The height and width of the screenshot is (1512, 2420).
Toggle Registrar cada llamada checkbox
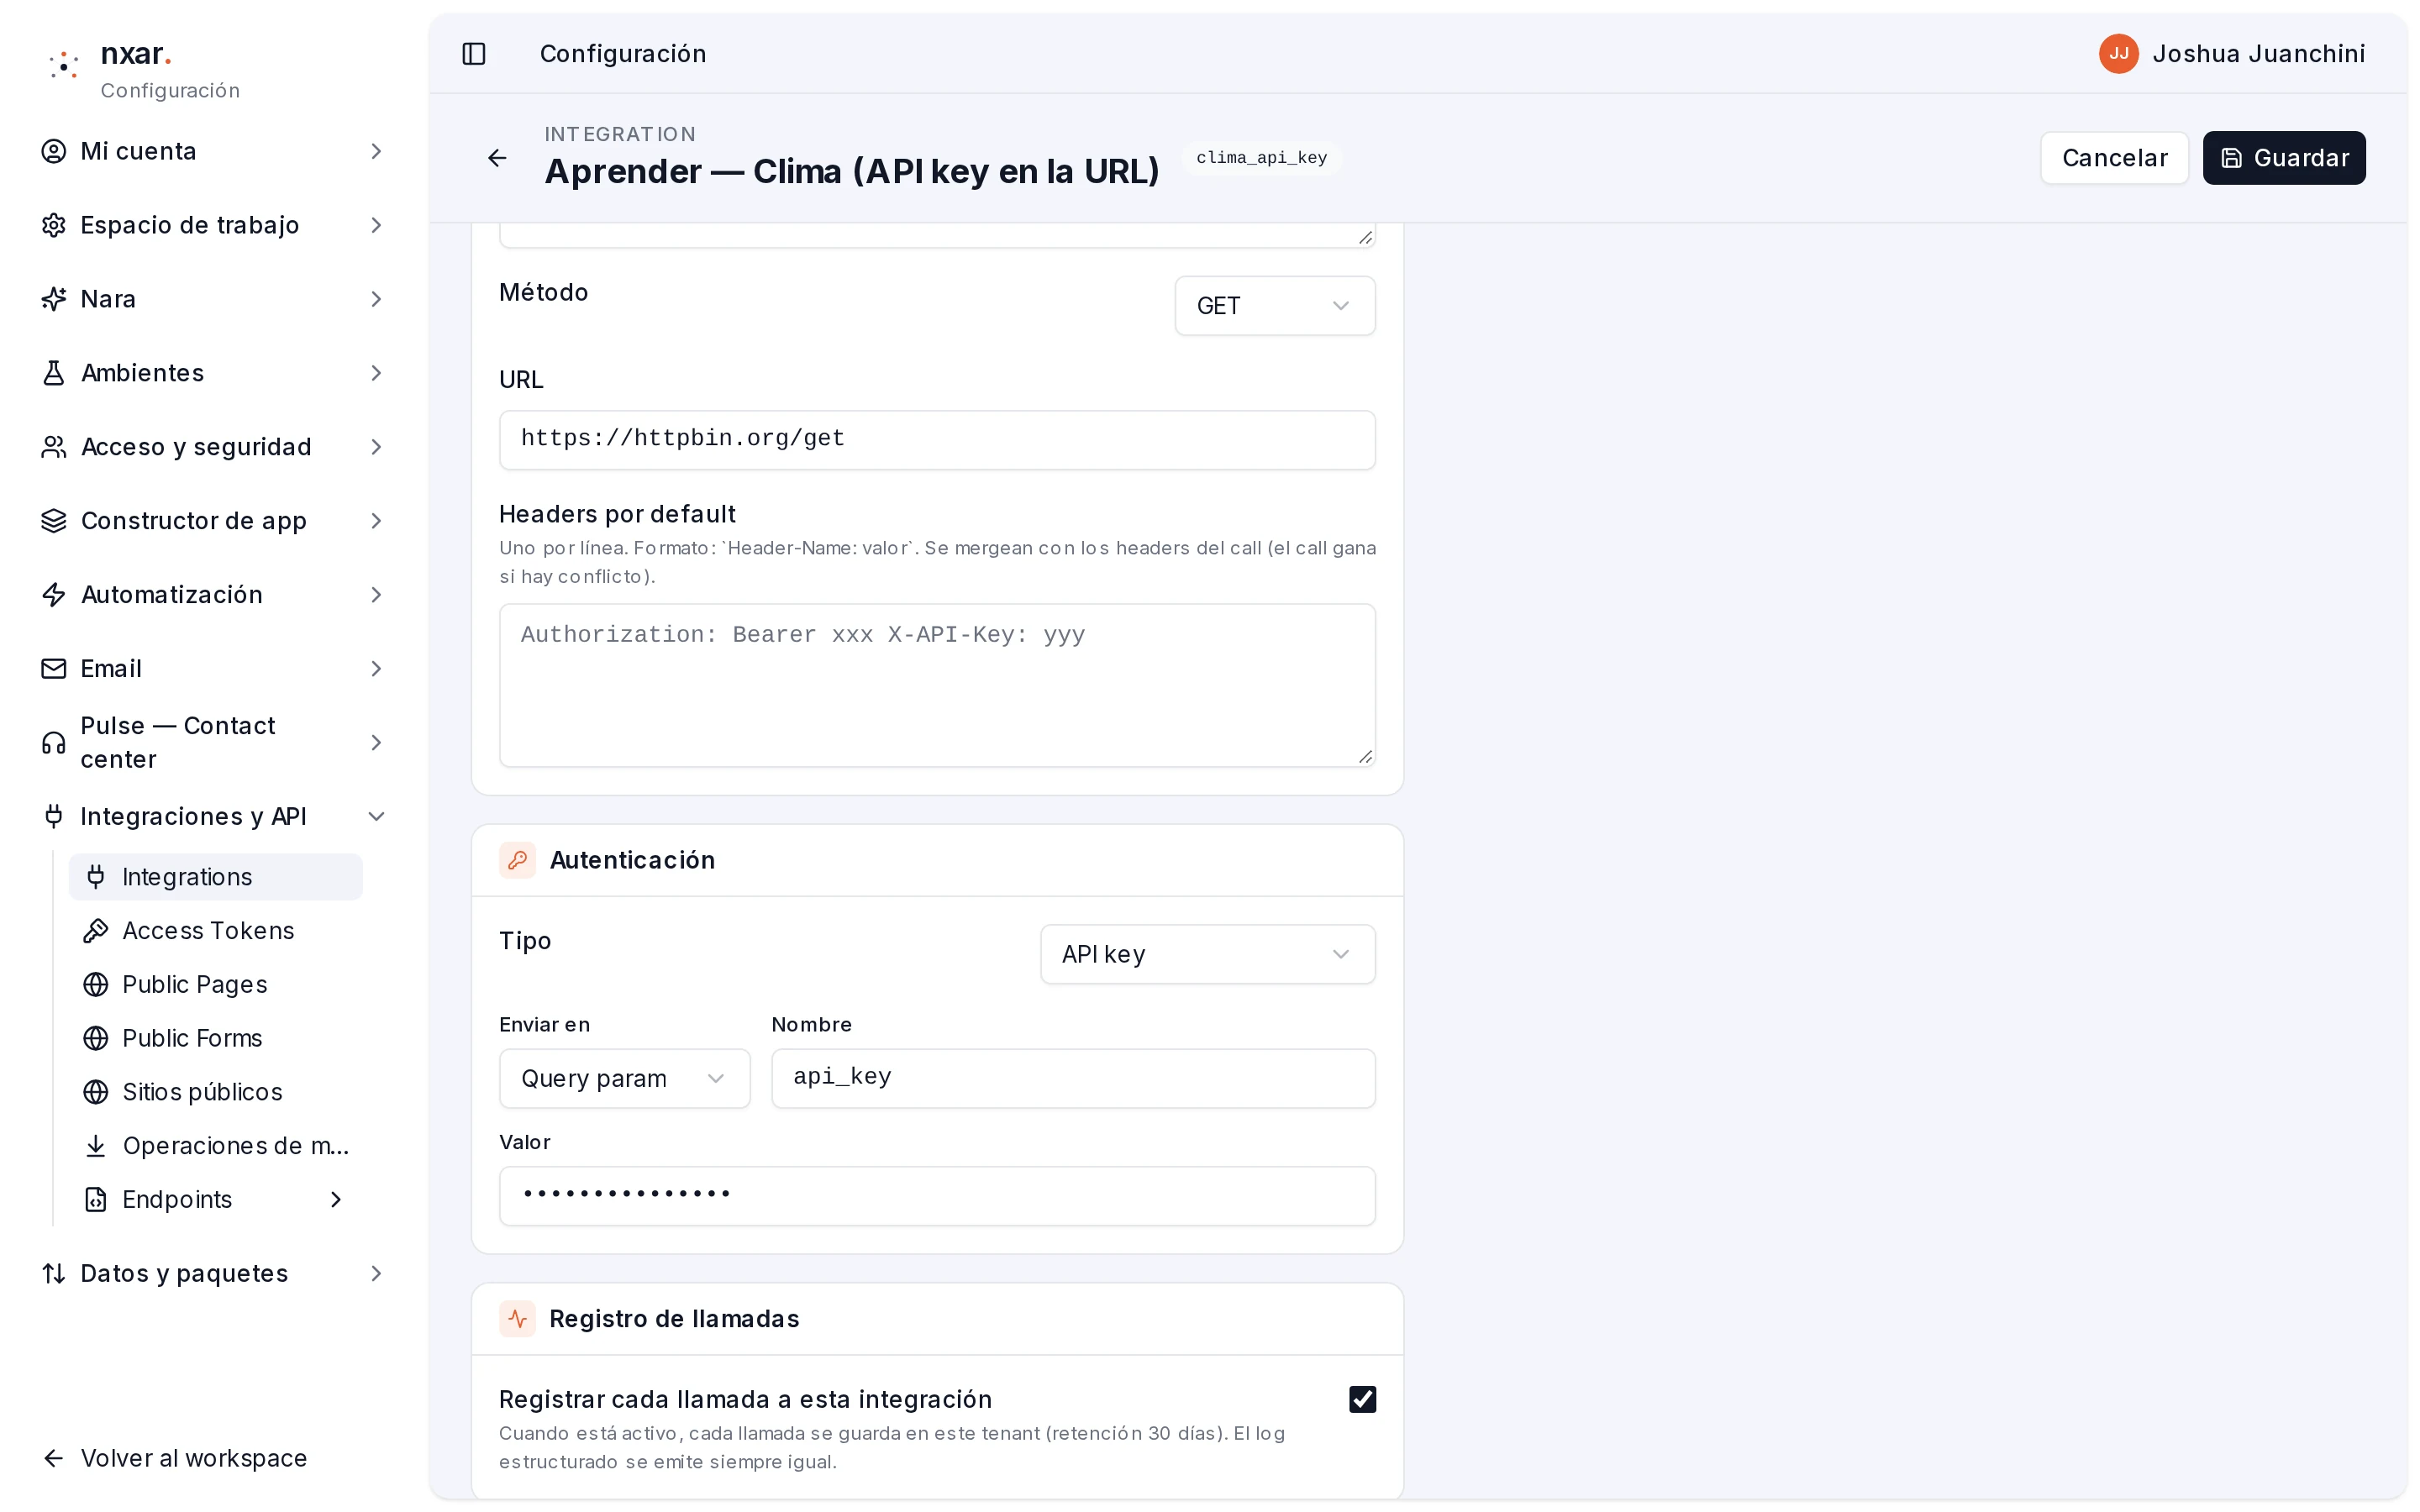click(x=1362, y=1399)
